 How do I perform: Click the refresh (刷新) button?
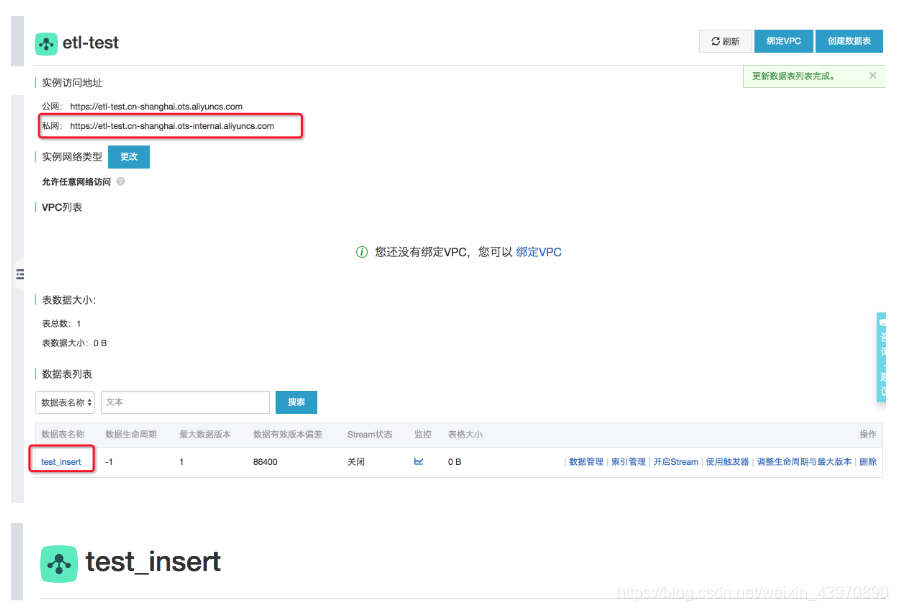point(725,41)
